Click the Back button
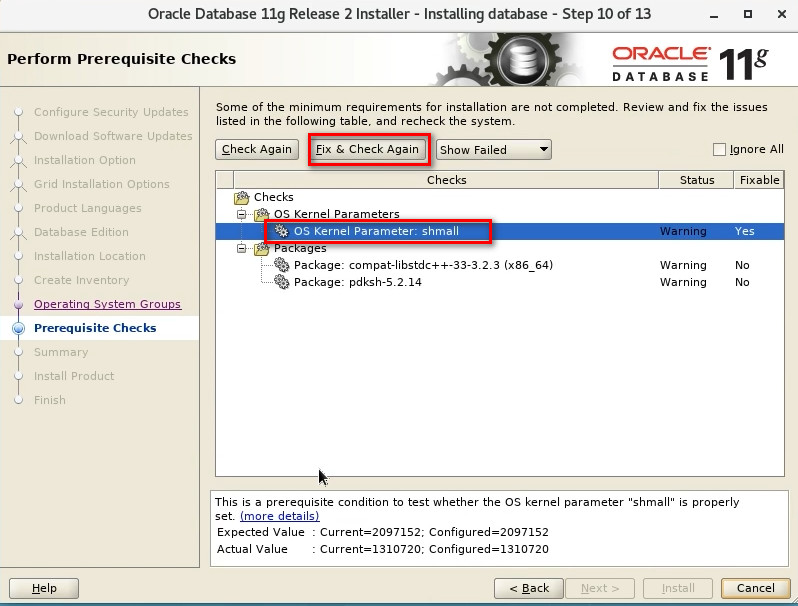Screen dimensions: 798x606 pyautogui.click(x=530, y=588)
